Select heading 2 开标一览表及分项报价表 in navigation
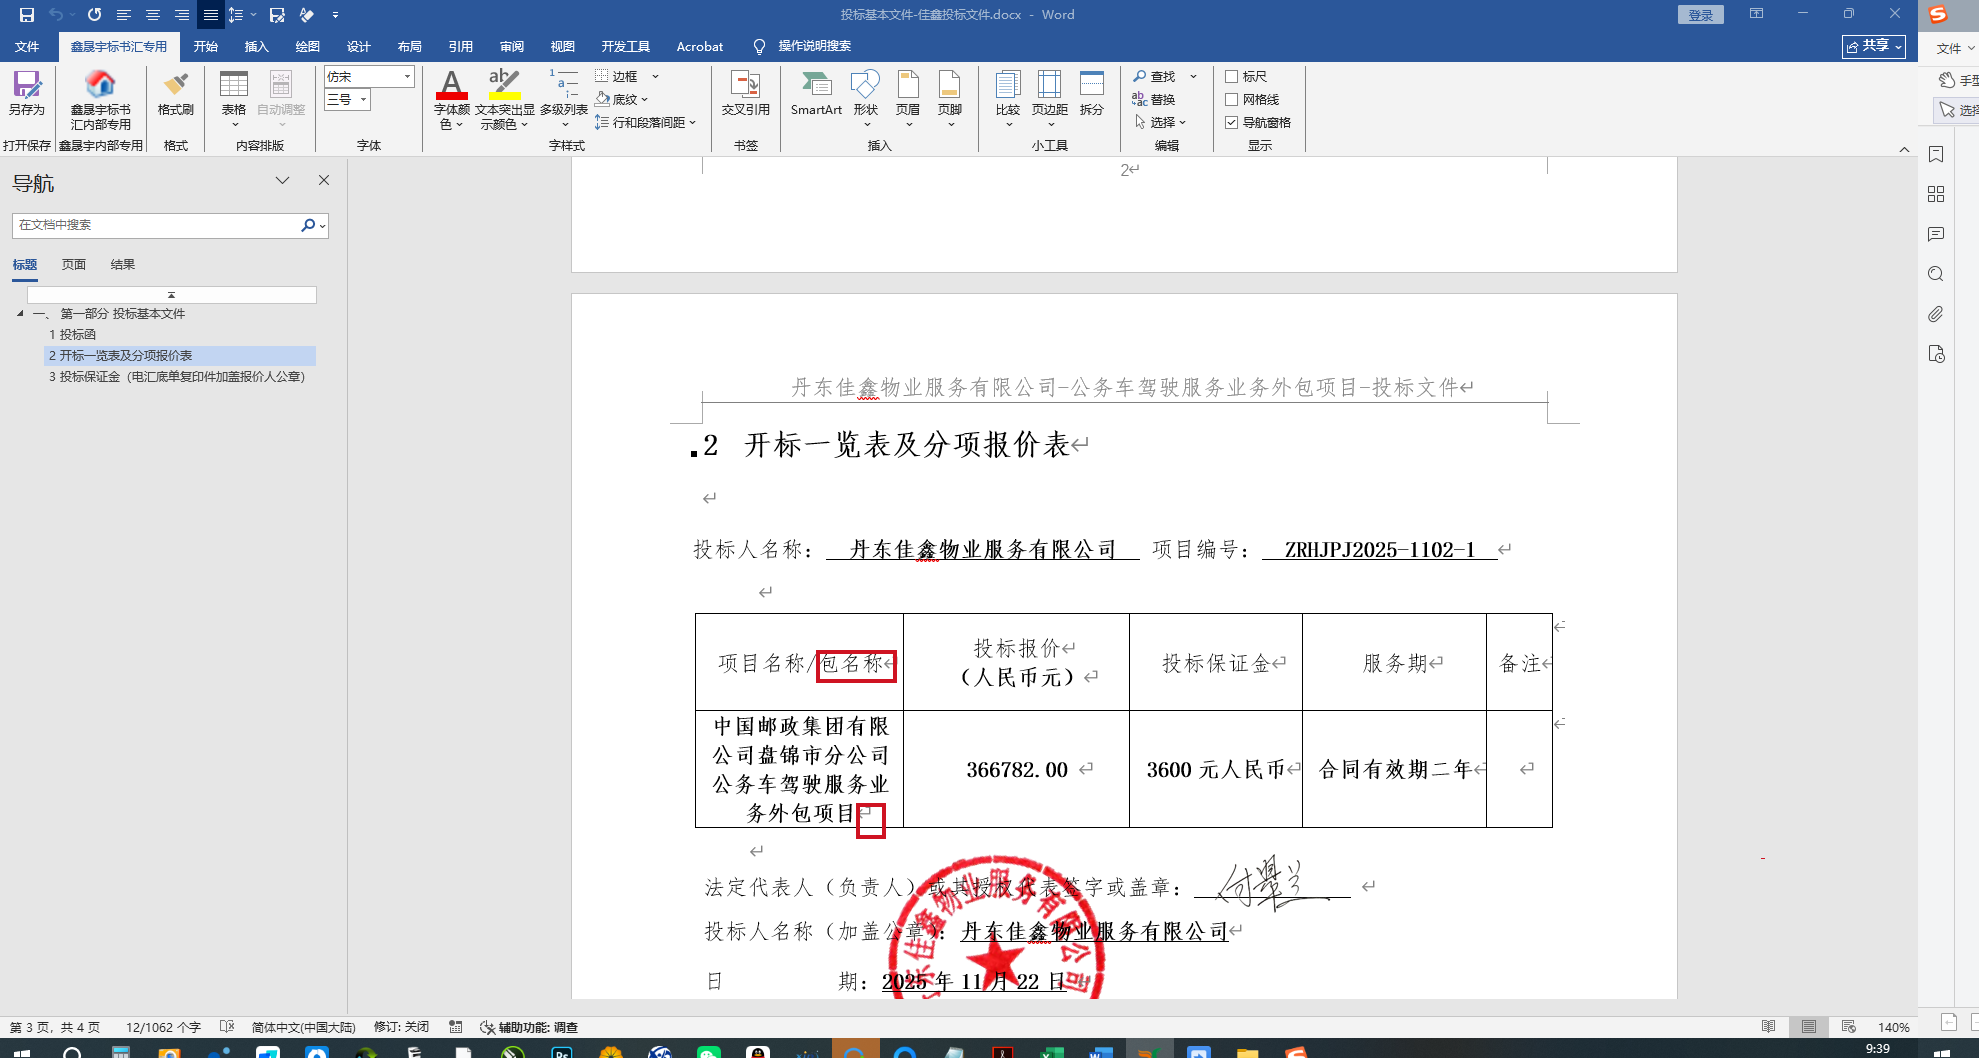1979x1058 pixels. coord(180,356)
